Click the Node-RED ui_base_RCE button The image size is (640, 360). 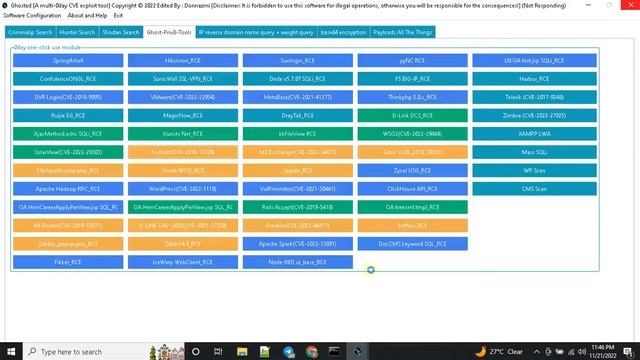(x=298, y=262)
